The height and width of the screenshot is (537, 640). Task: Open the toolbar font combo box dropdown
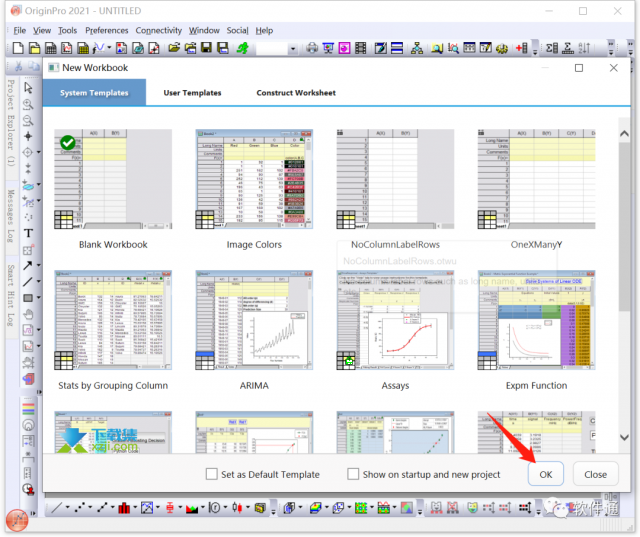(x=293, y=49)
